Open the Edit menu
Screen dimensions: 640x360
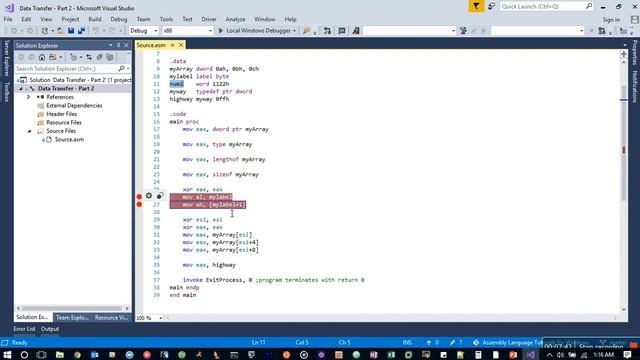[x=26, y=19]
